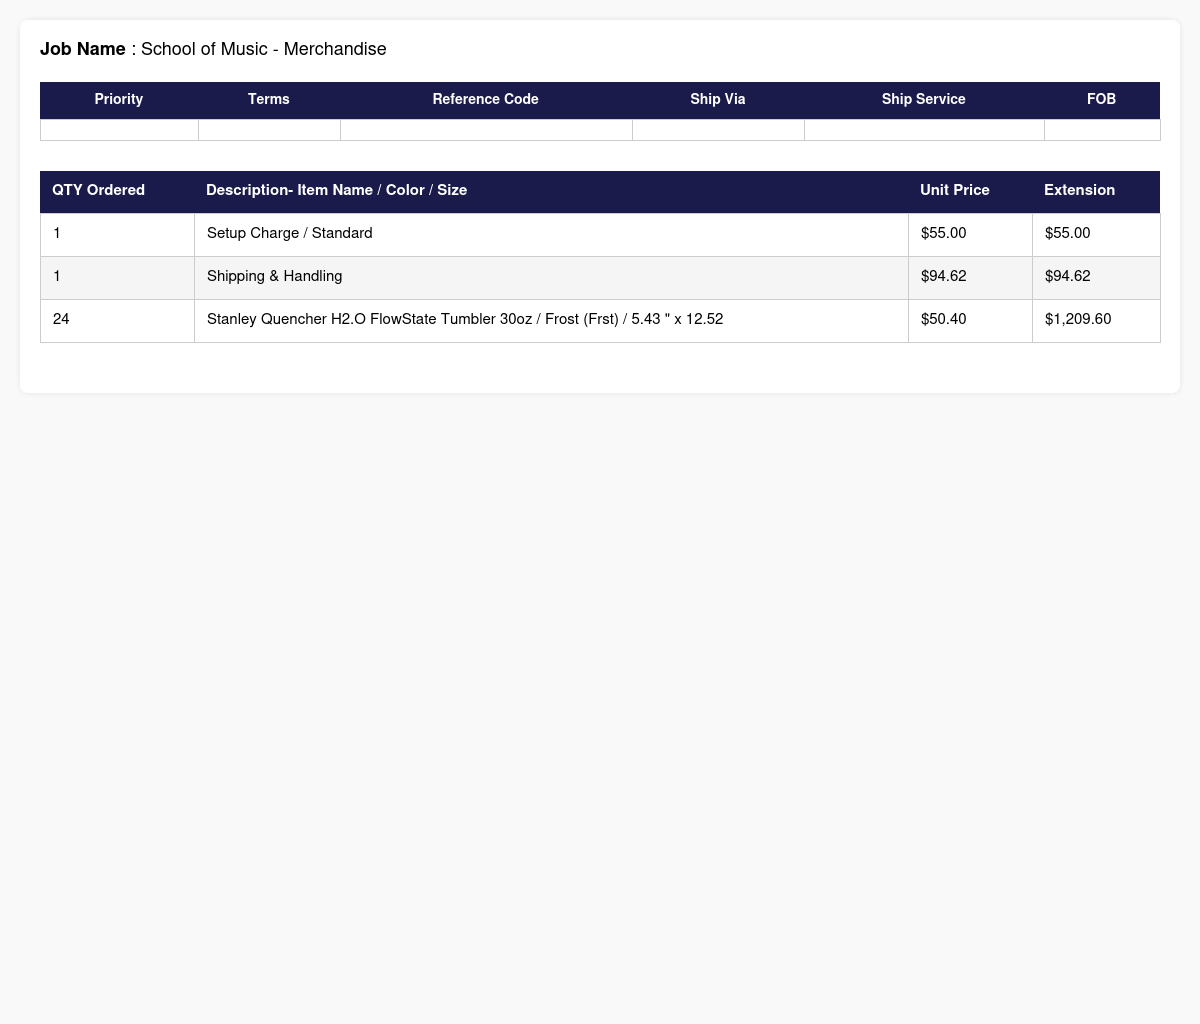
Task: Click the $50.40 unit price cell
Action: coord(970,320)
